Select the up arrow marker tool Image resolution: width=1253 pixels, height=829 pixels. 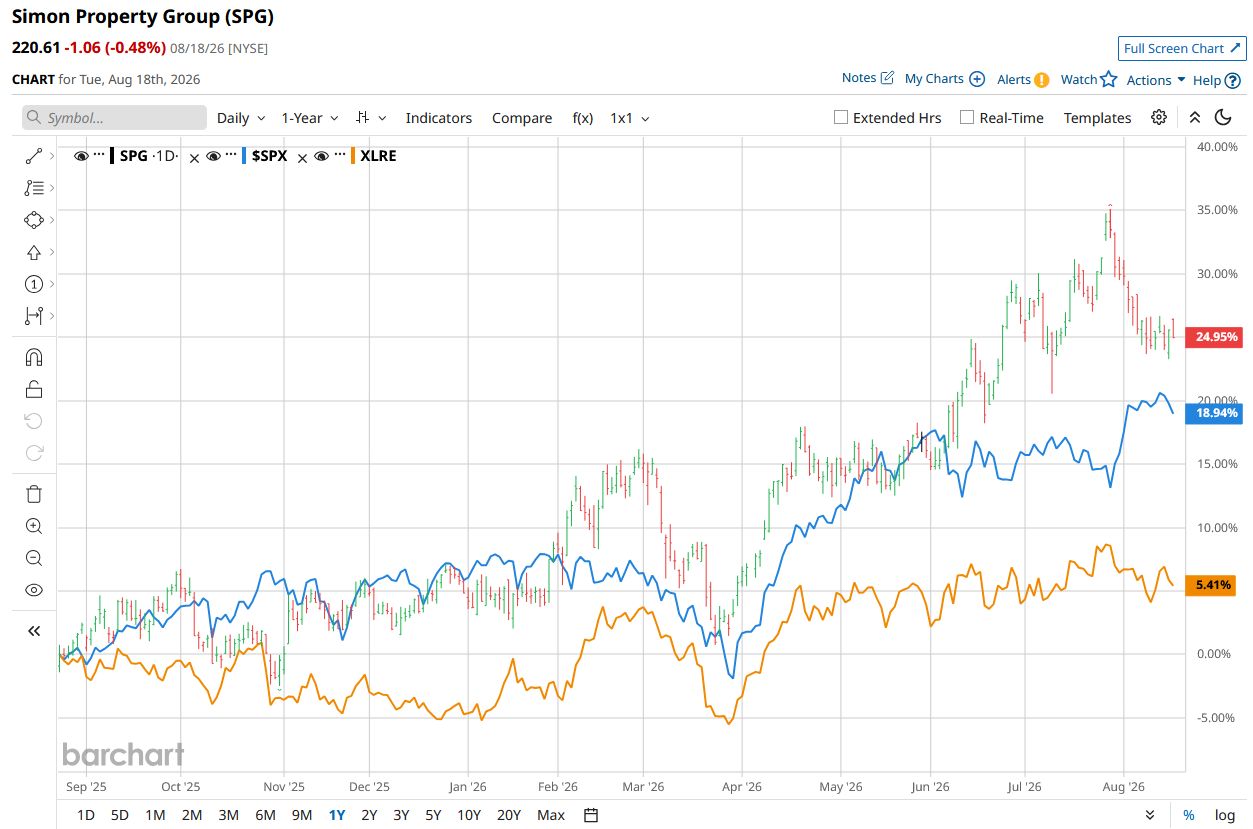[x=34, y=252]
